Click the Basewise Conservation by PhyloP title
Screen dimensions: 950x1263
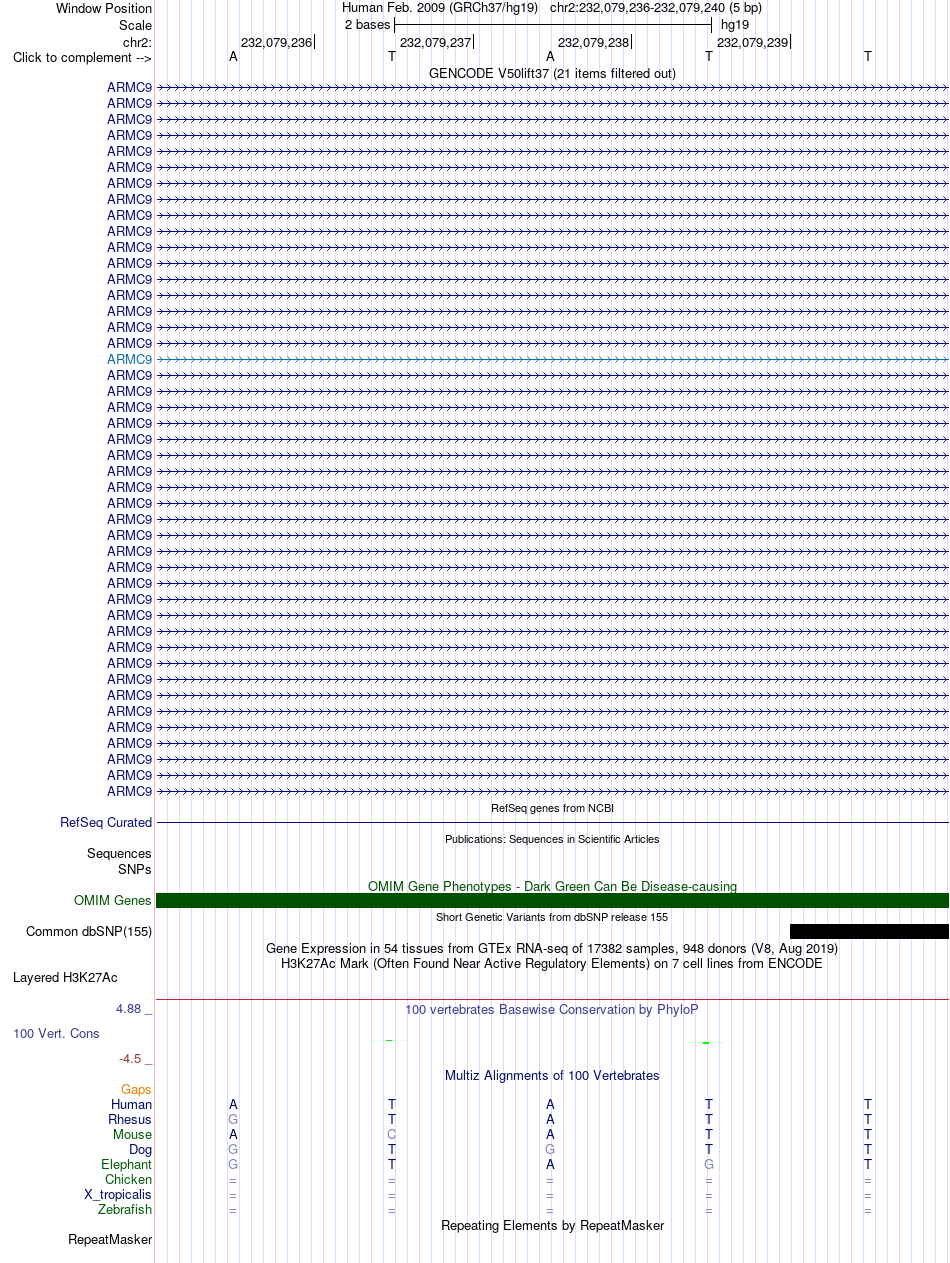pos(552,1010)
